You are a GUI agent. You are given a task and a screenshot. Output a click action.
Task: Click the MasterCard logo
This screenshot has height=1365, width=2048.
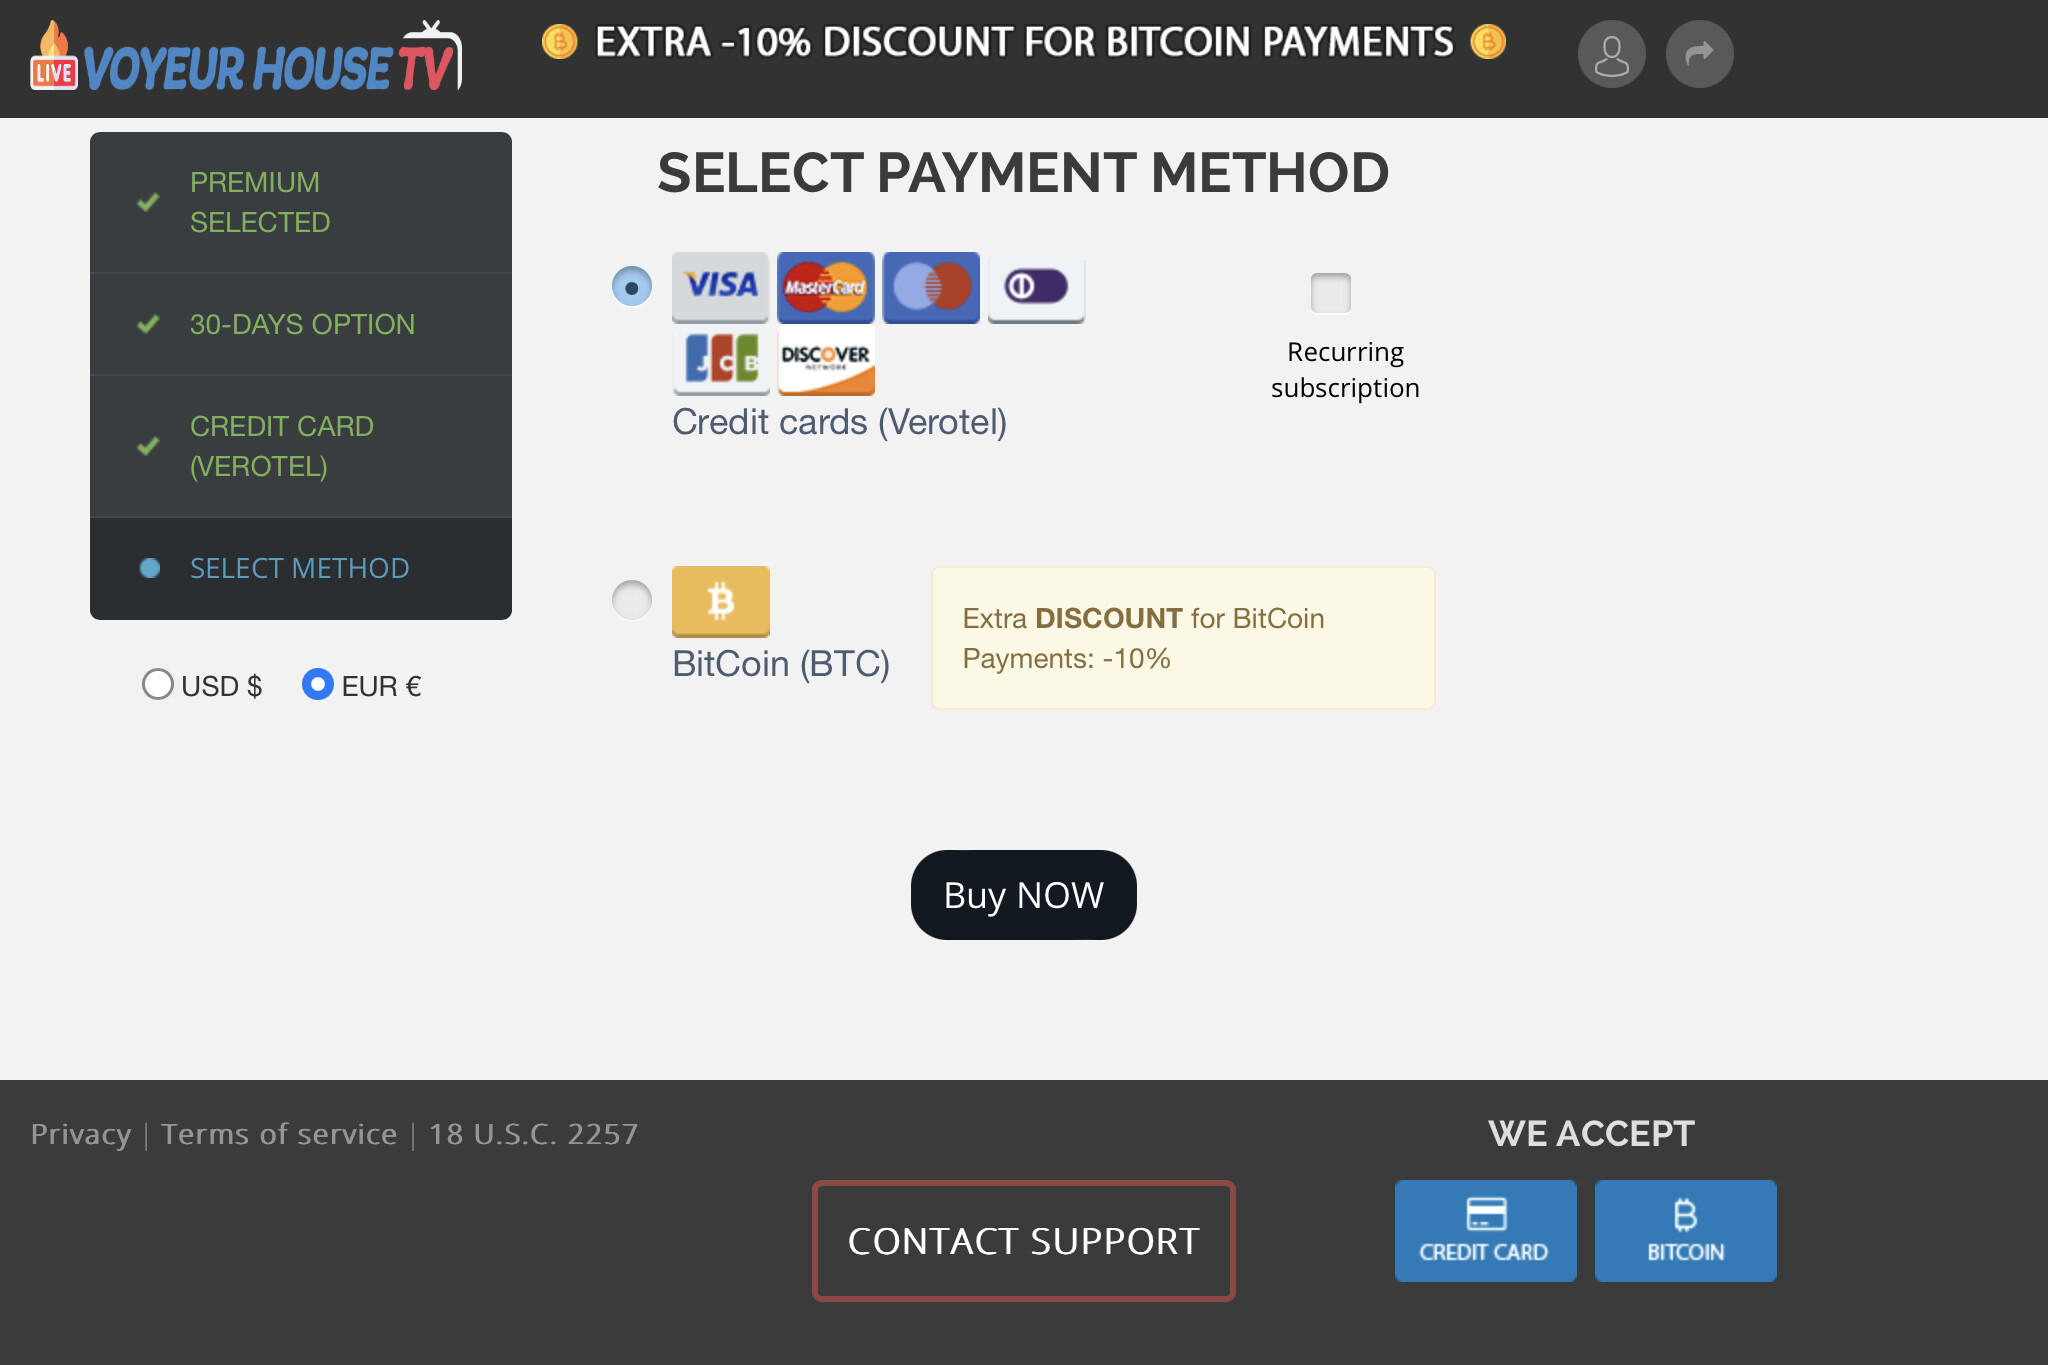pos(825,287)
